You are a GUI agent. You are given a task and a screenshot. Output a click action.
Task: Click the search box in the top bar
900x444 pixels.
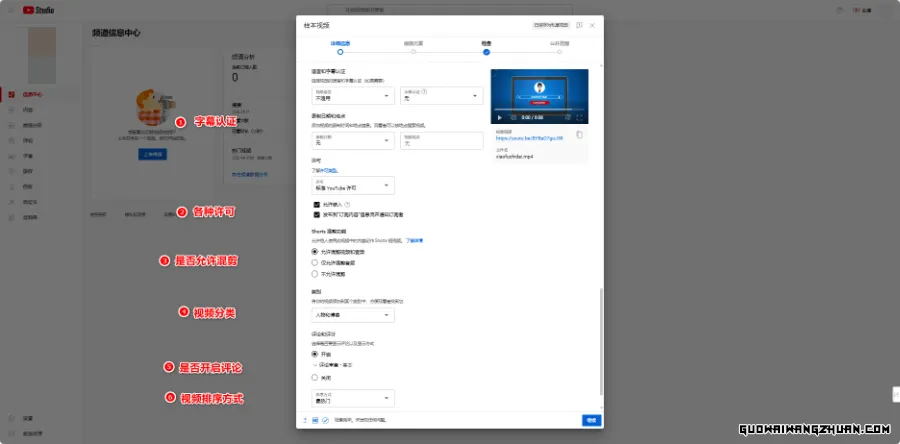pyautogui.click(x=449, y=10)
